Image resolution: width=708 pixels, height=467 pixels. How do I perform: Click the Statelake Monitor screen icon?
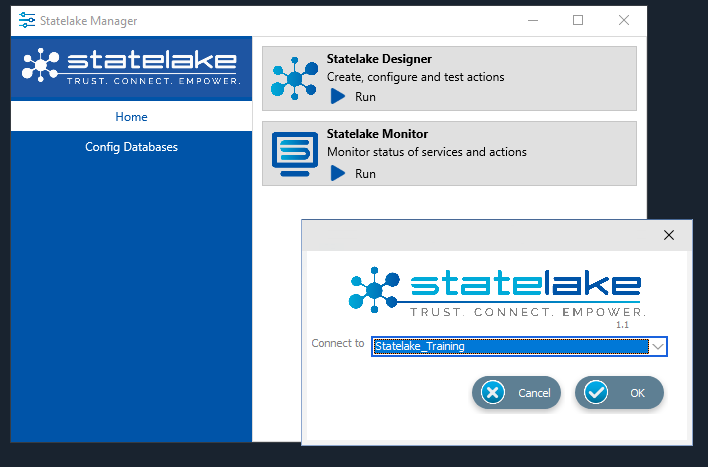click(295, 154)
